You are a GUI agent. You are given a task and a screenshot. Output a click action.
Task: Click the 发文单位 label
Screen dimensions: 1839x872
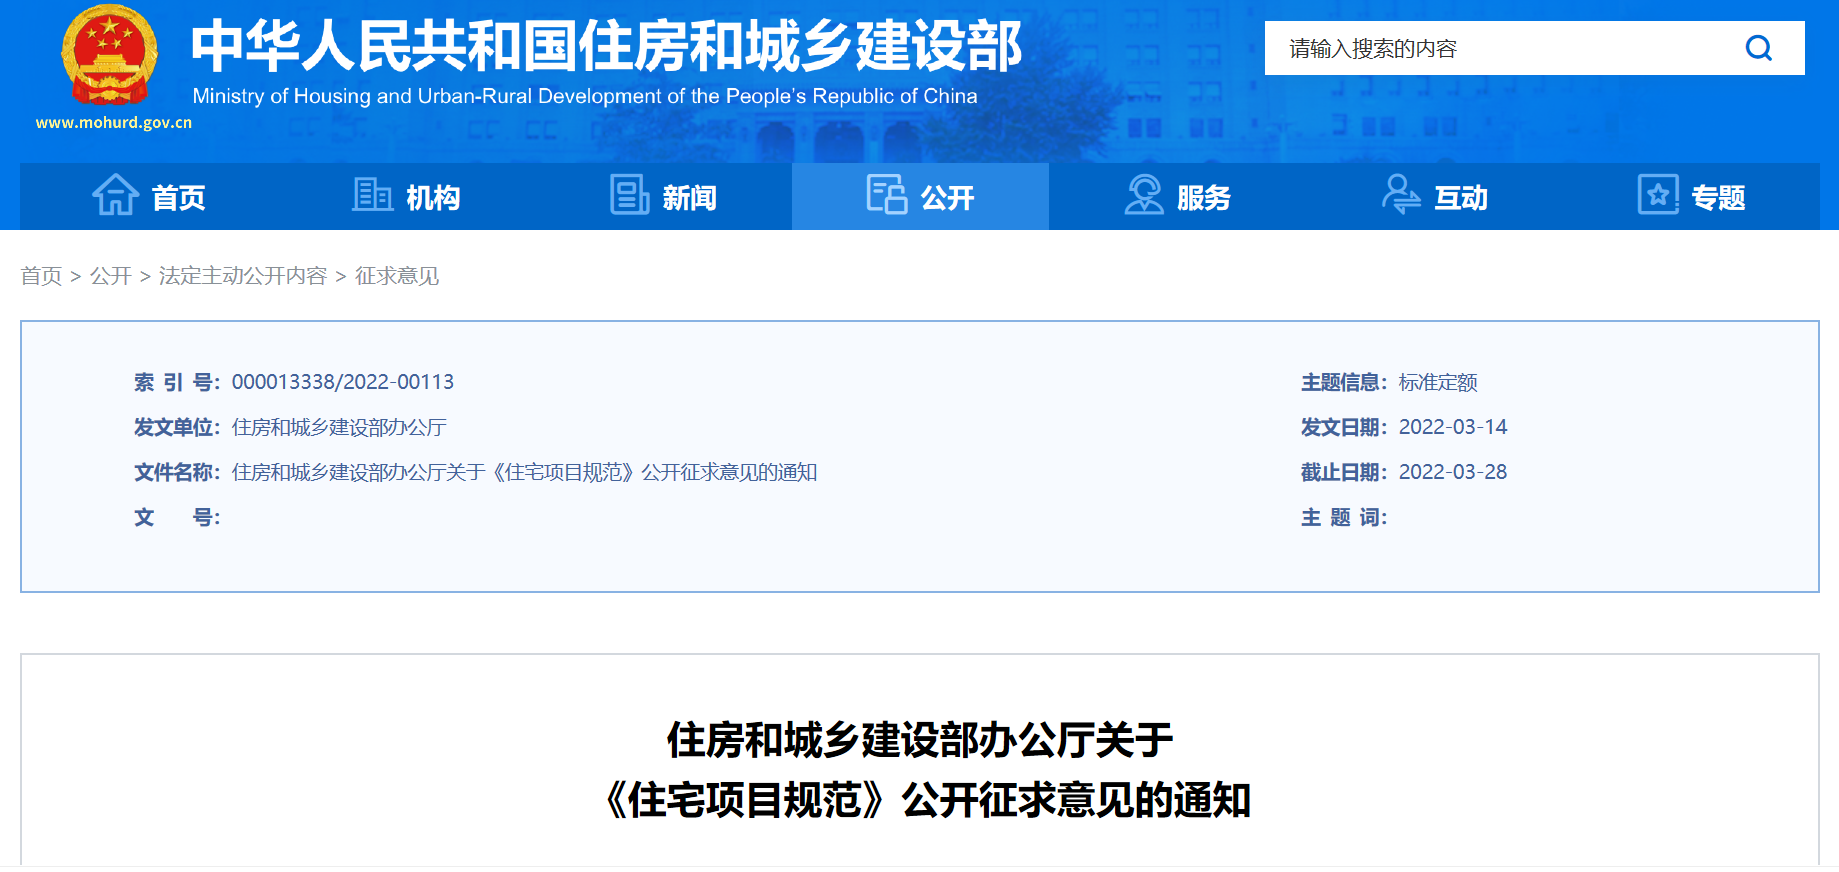[x=177, y=427]
